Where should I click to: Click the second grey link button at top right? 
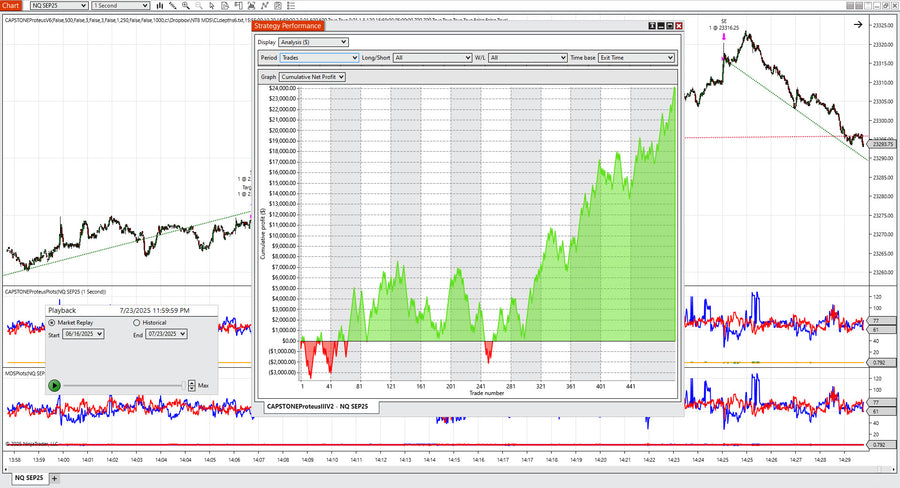[x=859, y=6]
